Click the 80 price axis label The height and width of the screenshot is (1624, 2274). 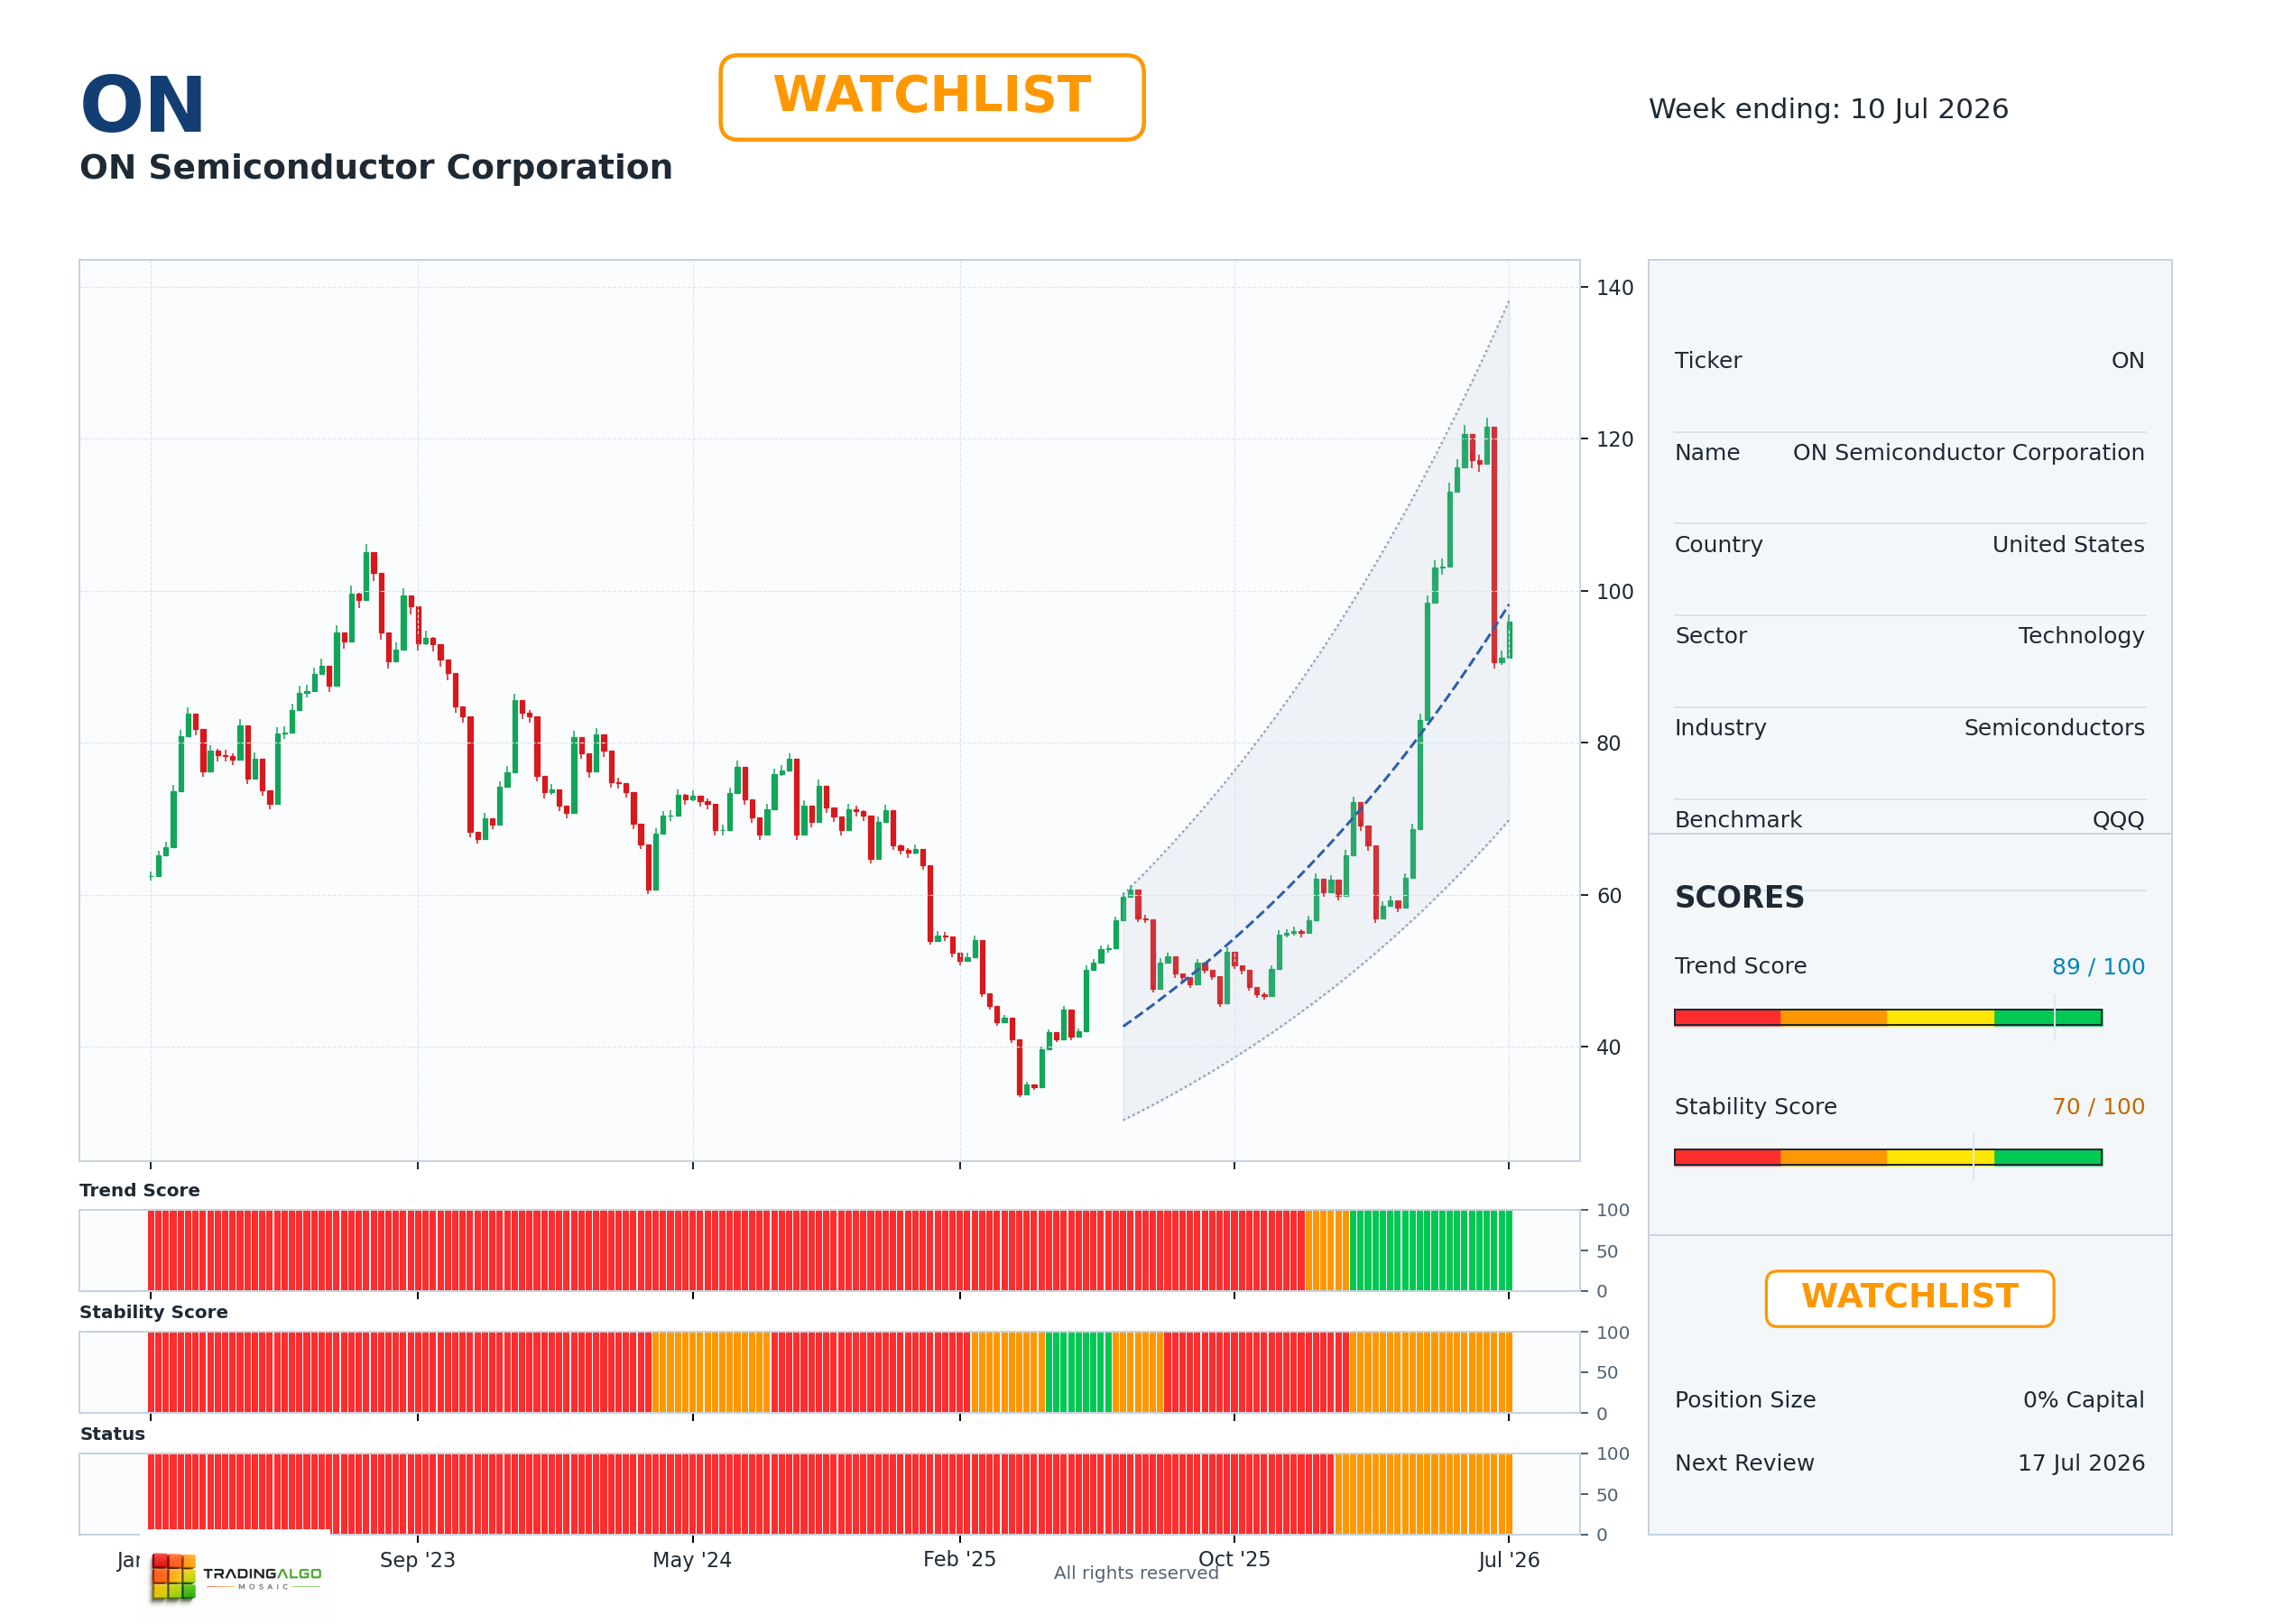(1608, 743)
